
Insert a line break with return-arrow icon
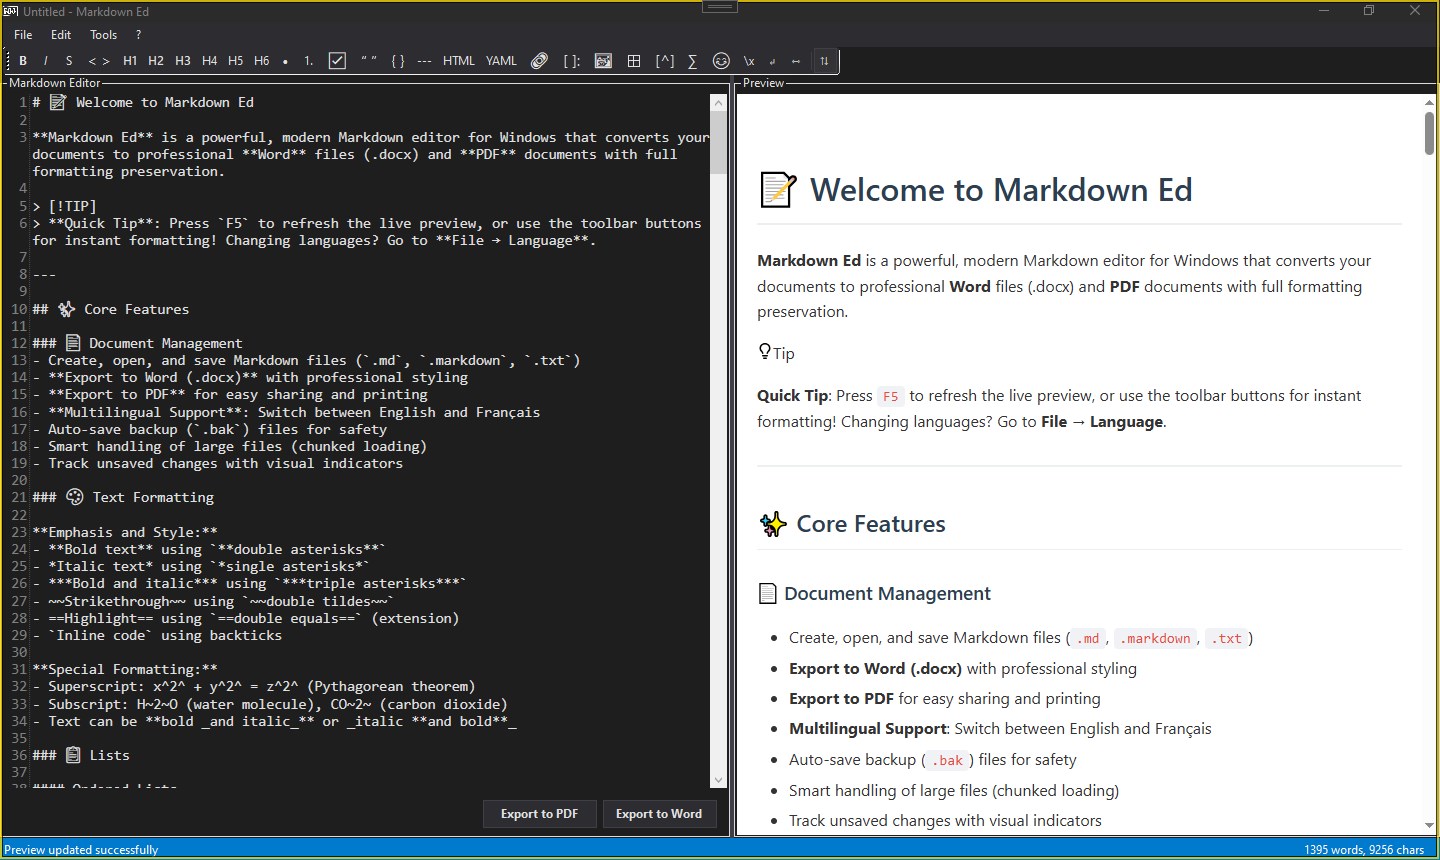[x=772, y=61]
